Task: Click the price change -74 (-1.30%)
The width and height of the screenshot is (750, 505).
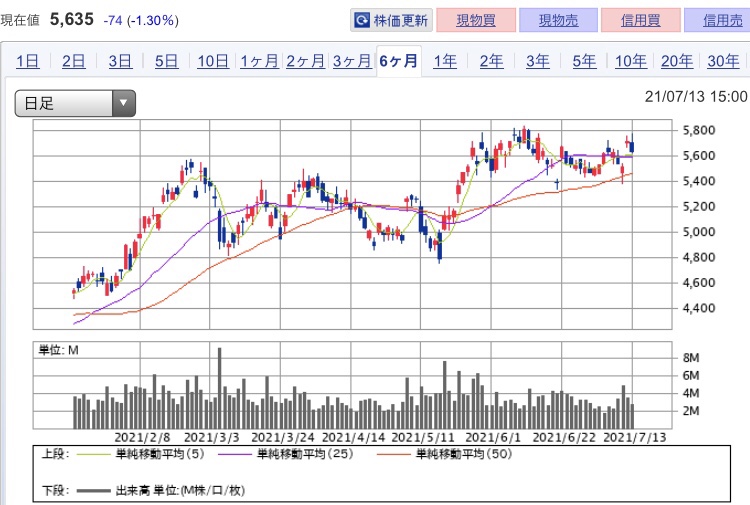Action: 141,20
